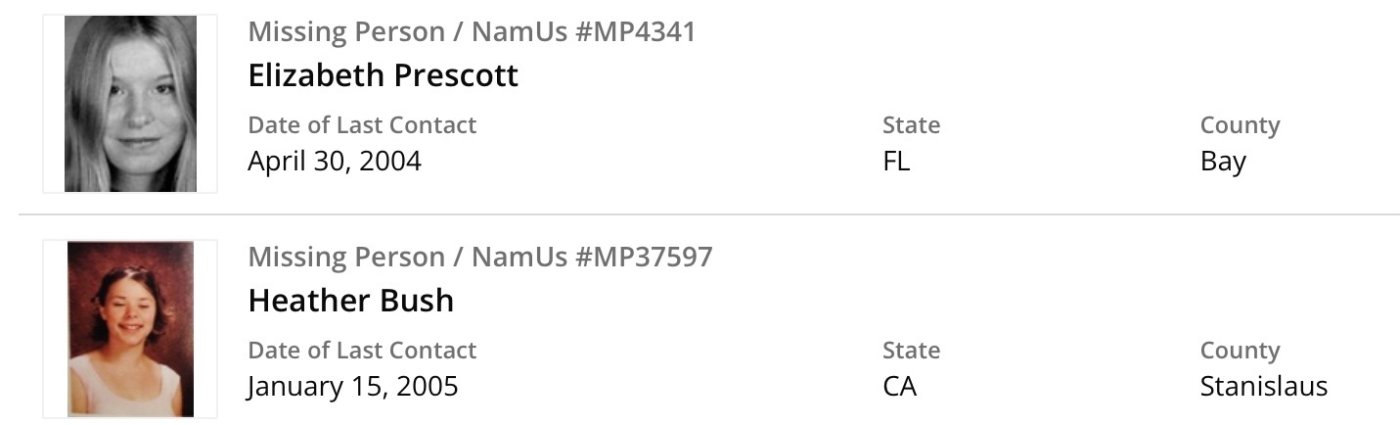Click the County label above Stanislaus
The width and height of the screenshot is (1400, 425).
pyautogui.click(x=1240, y=350)
